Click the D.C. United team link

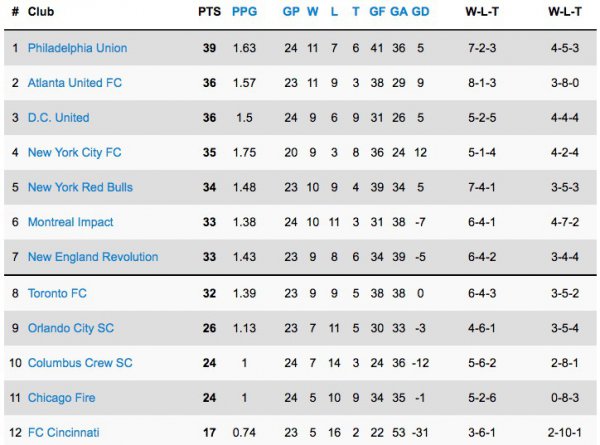tap(58, 118)
